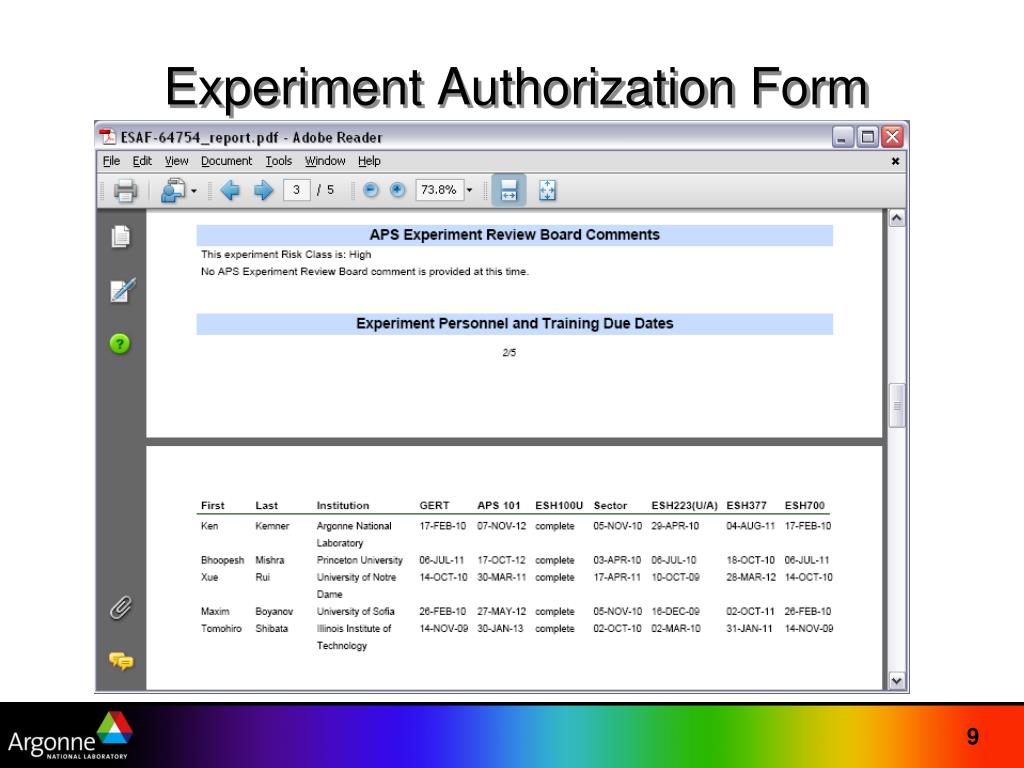The image size is (1024, 768).
Task: Open the Tools menu
Action: (x=278, y=161)
